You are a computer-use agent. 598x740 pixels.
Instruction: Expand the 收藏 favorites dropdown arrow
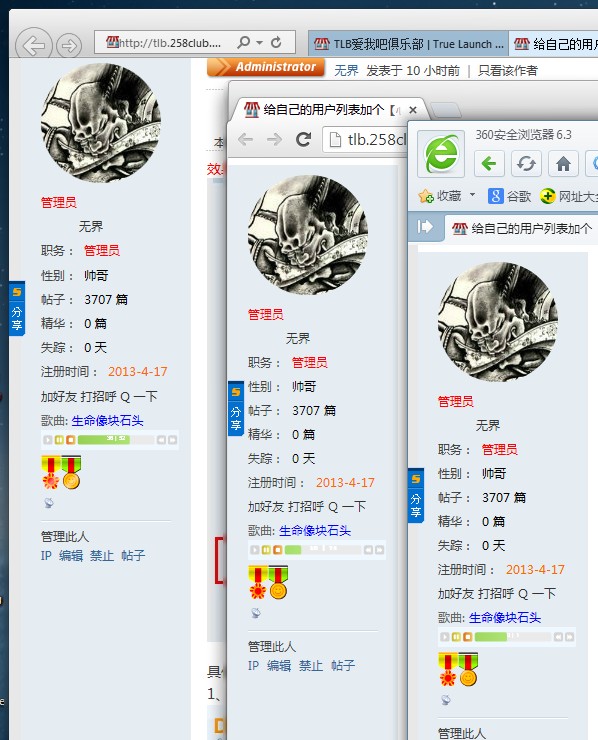472,195
